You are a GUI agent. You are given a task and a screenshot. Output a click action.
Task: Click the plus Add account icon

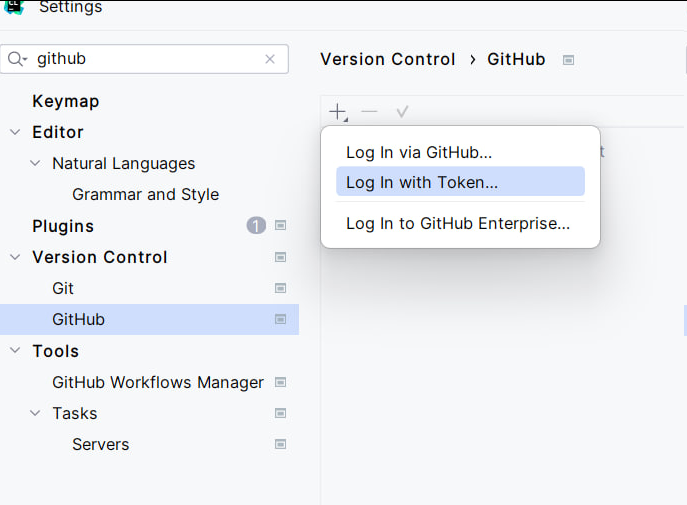[338, 112]
